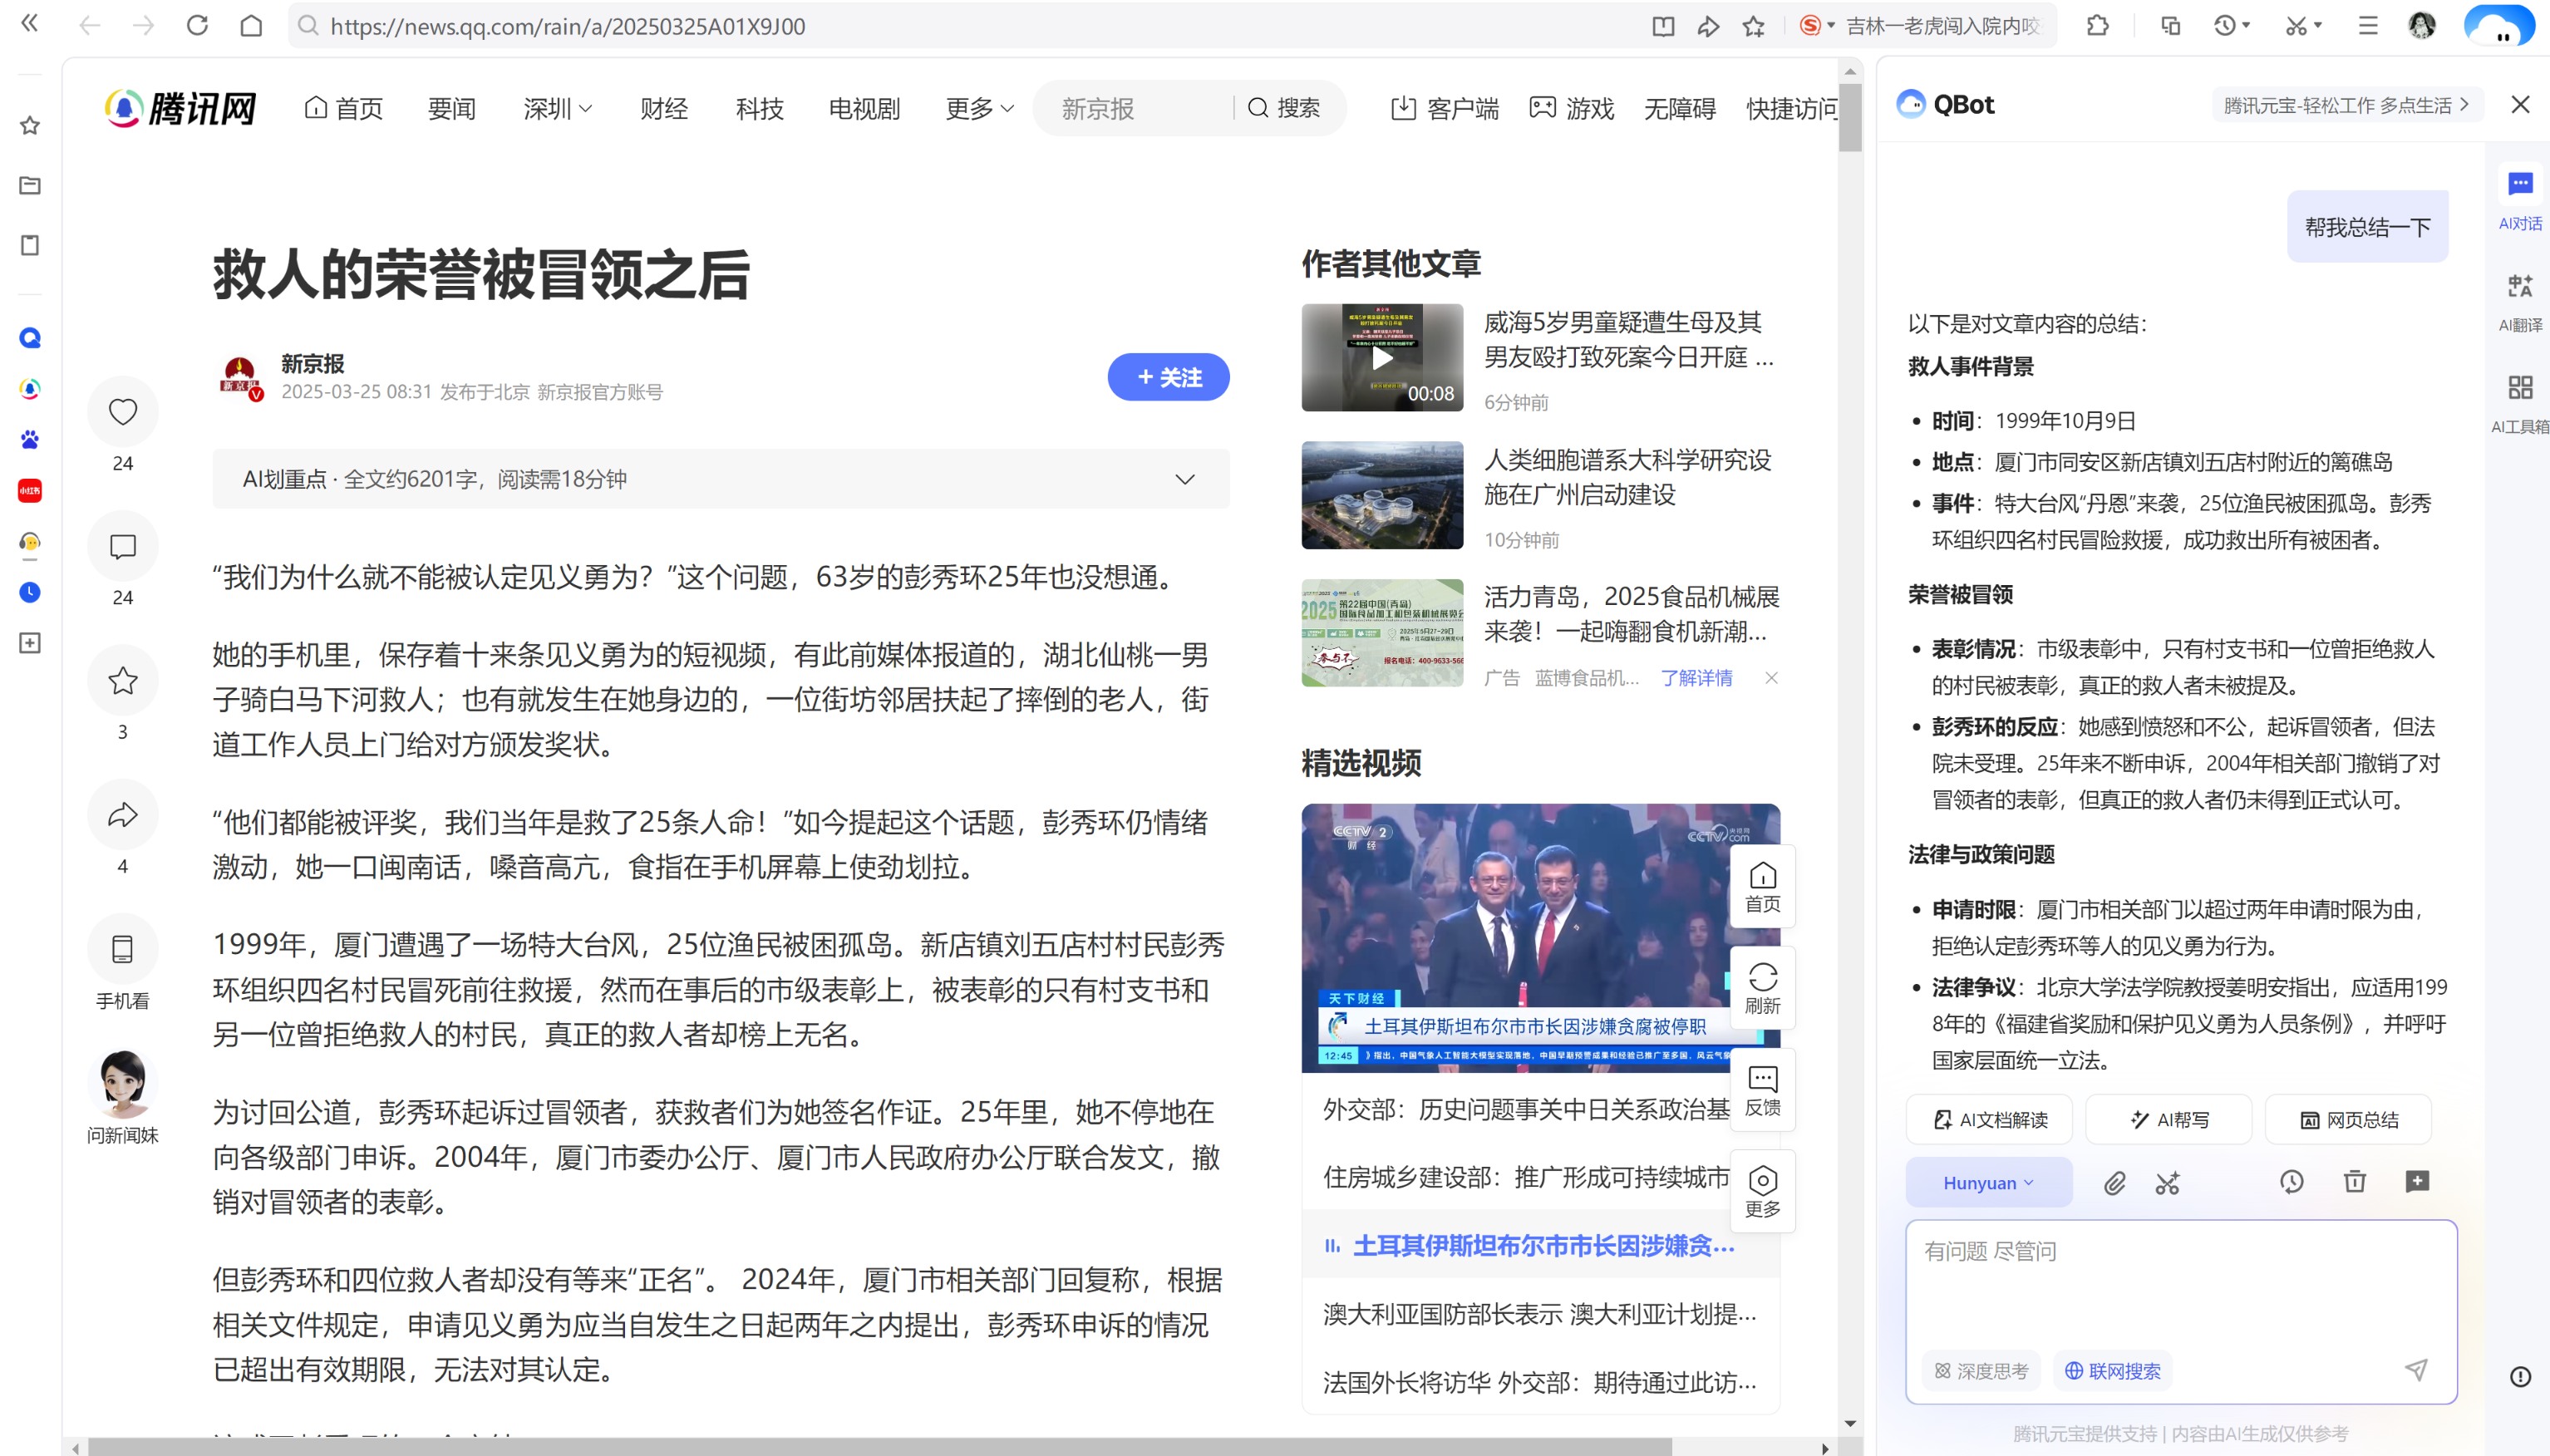Expand the AI划重点 summary section
The image size is (2550, 1456).
click(1186, 479)
